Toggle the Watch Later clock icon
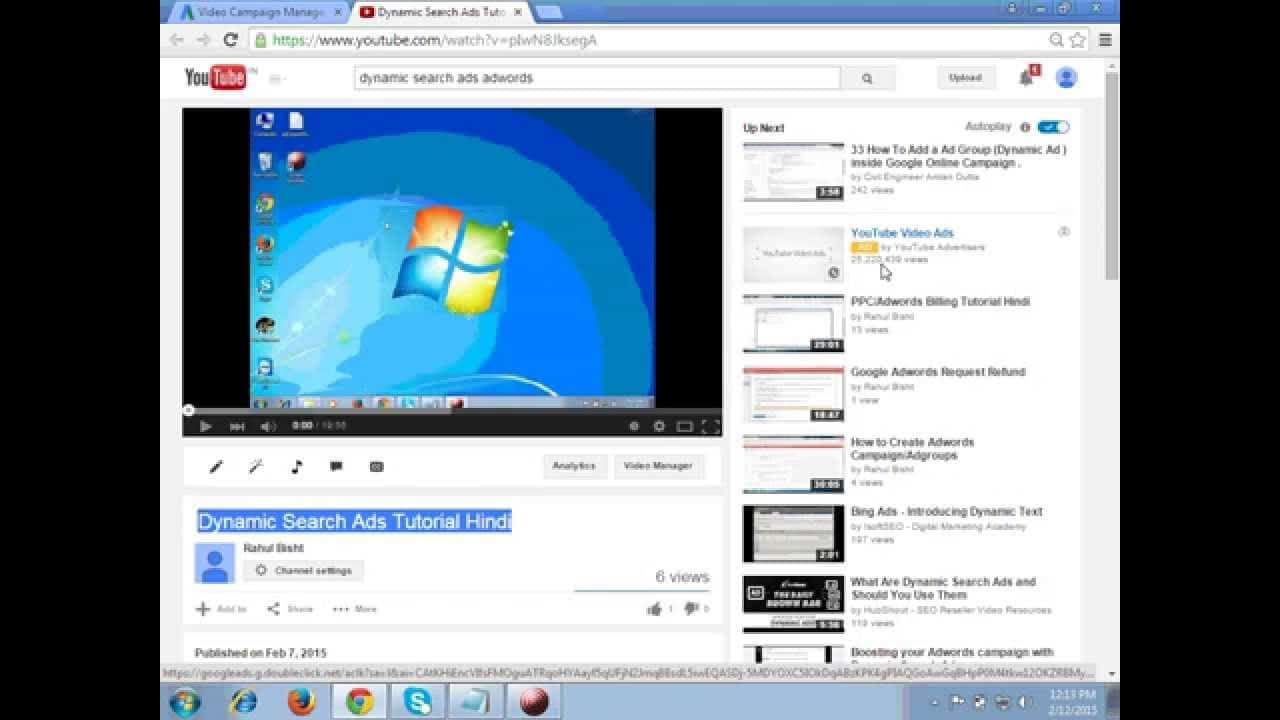Image resolution: width=1280 pixels, height=720 pixels. [634, 426]
